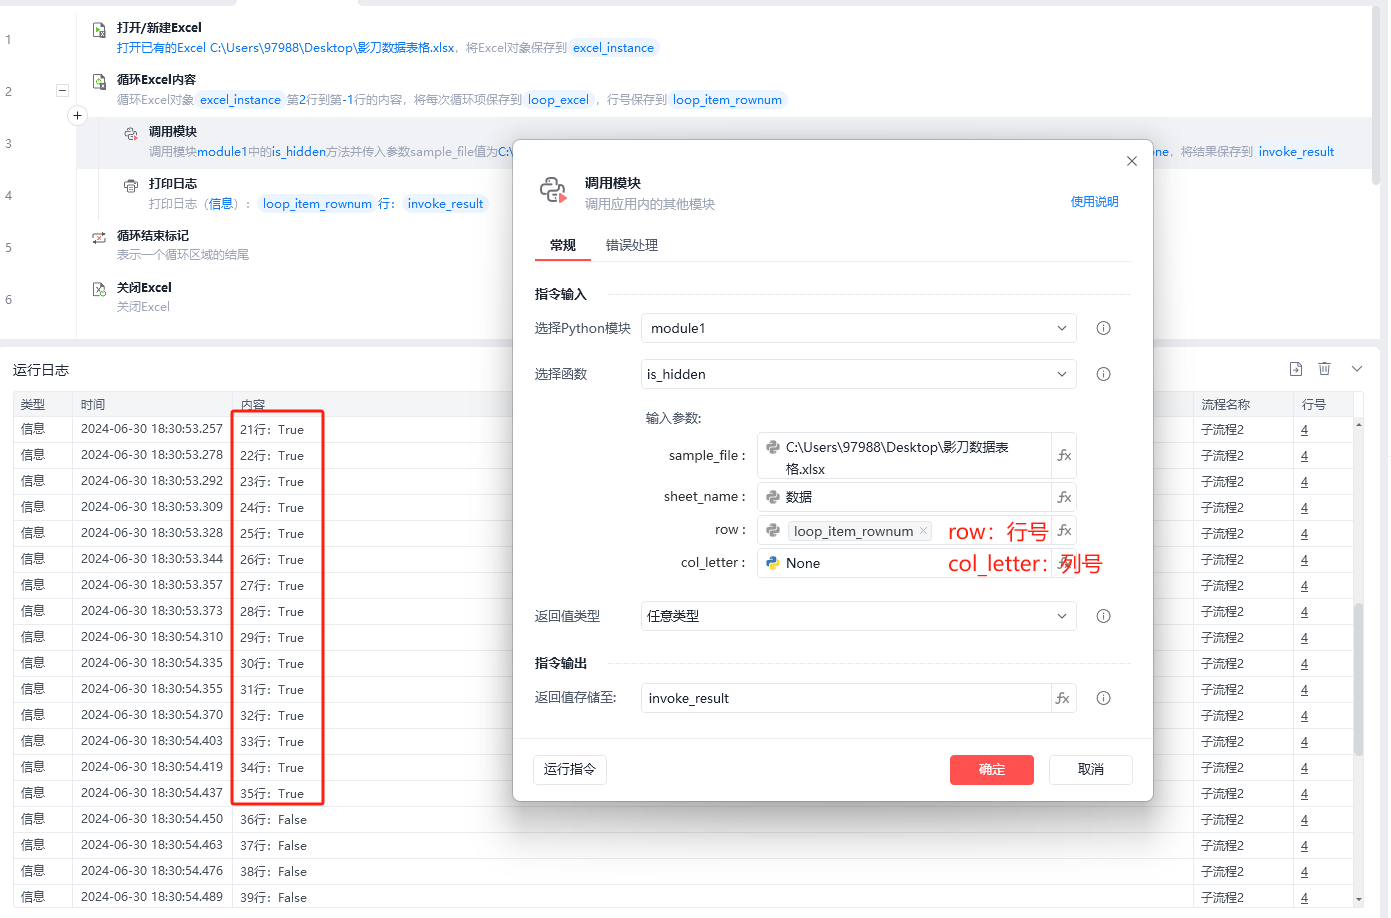Image resolution: width=1391 pixels, height=918 pixels.
Task: Click the 关闭Excel step icon
Action: pyautogui.click(x=99, y=289)
